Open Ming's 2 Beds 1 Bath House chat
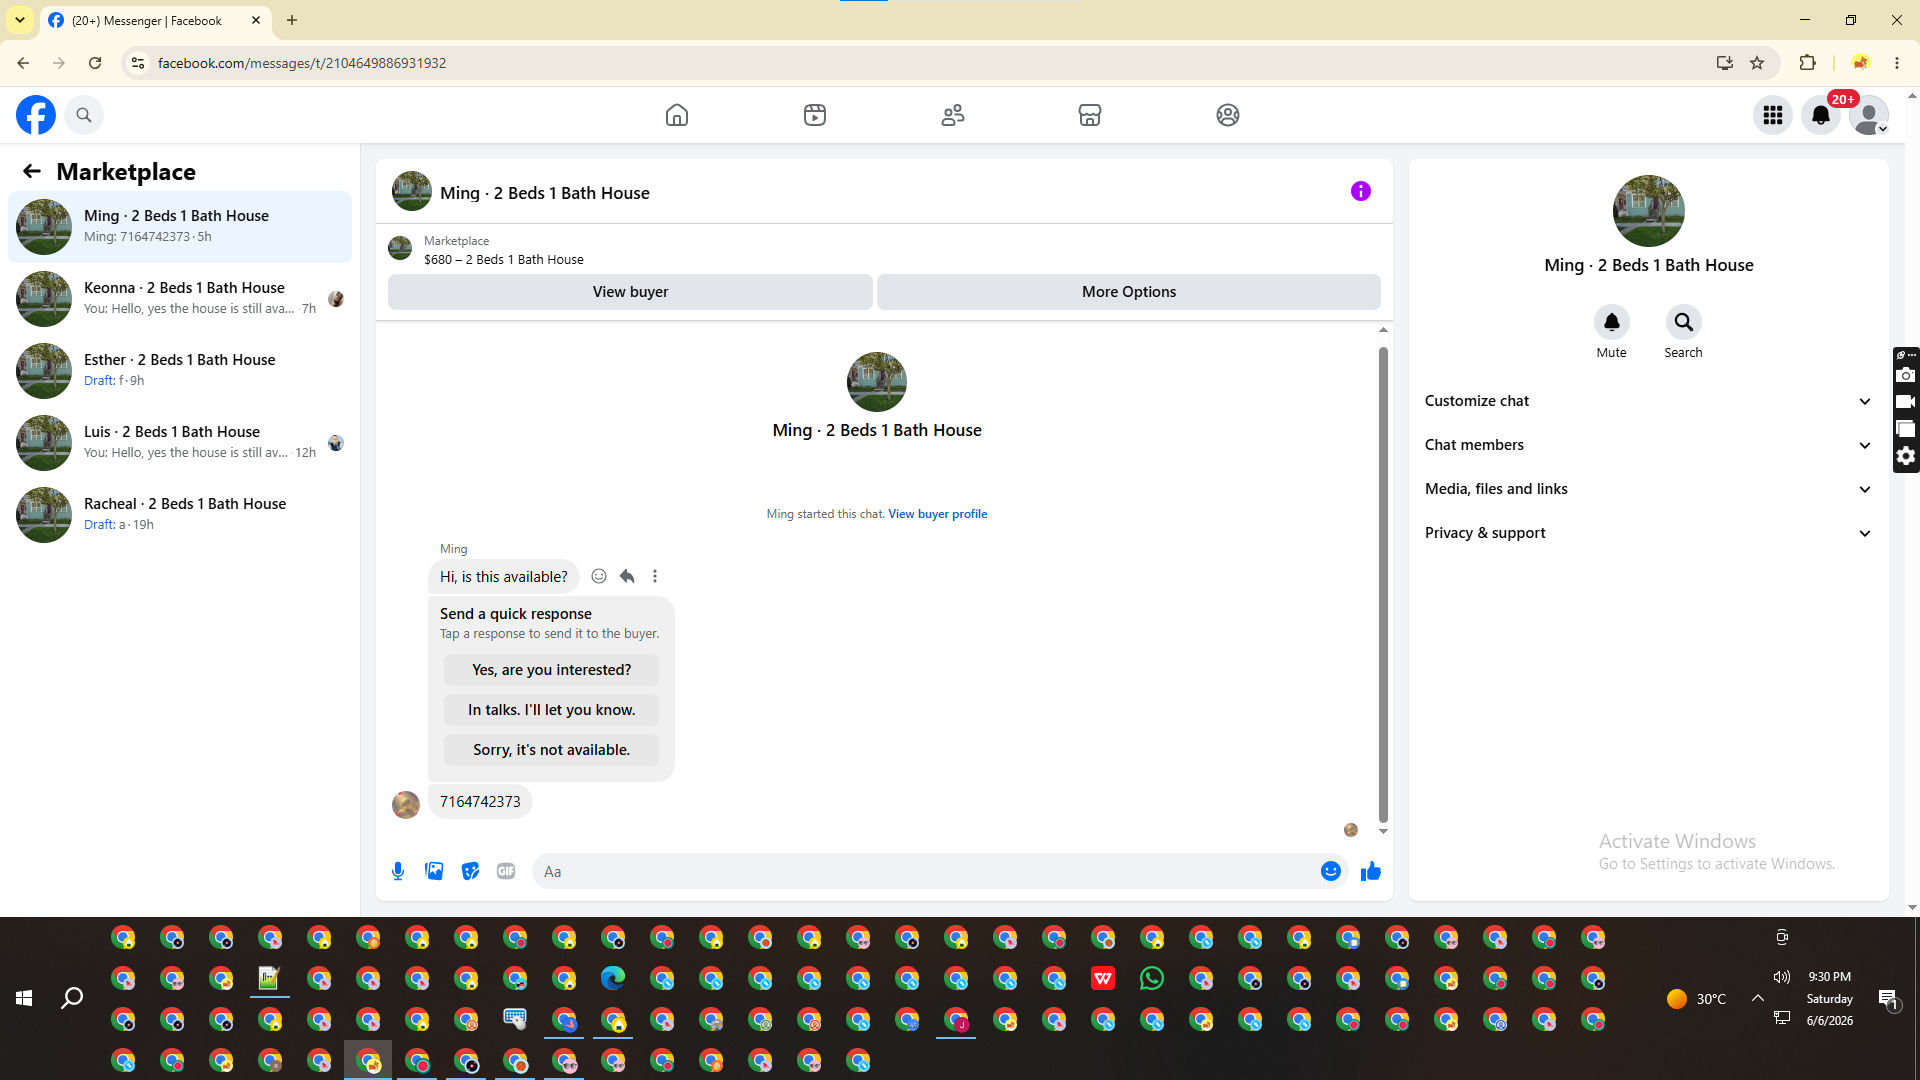 (180, 227)
